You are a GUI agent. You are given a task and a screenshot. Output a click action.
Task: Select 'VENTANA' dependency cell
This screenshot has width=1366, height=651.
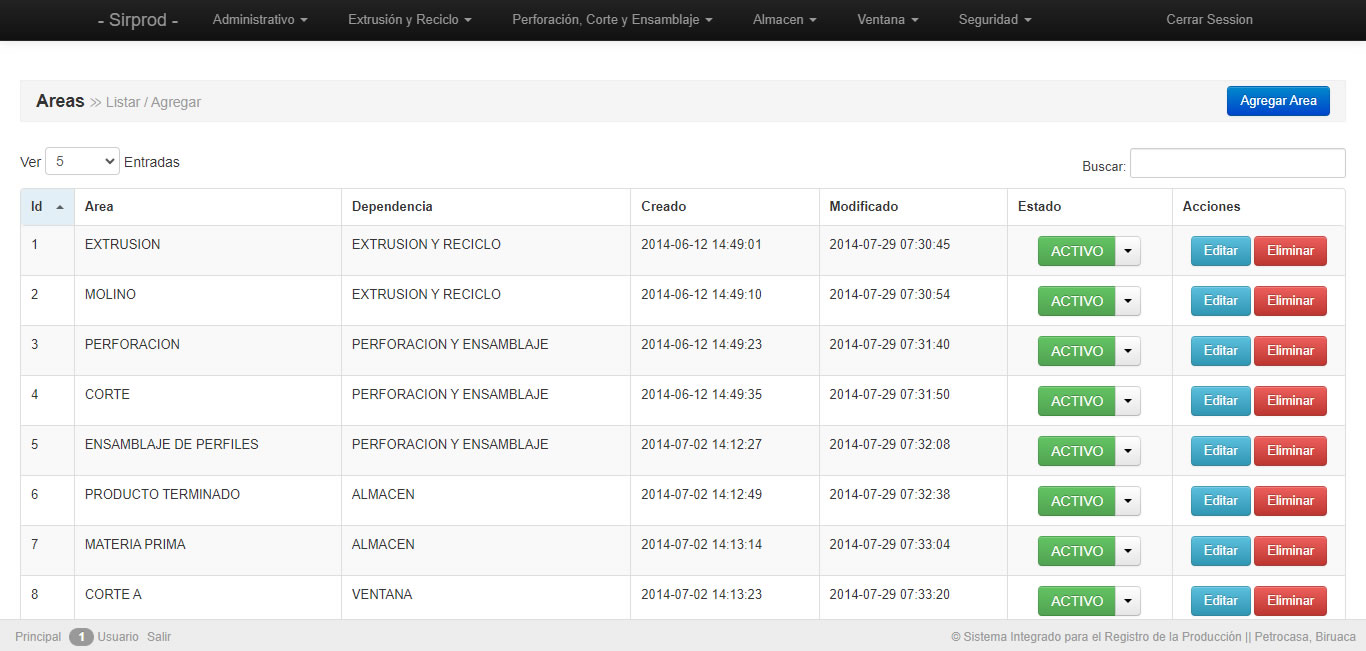382,594
